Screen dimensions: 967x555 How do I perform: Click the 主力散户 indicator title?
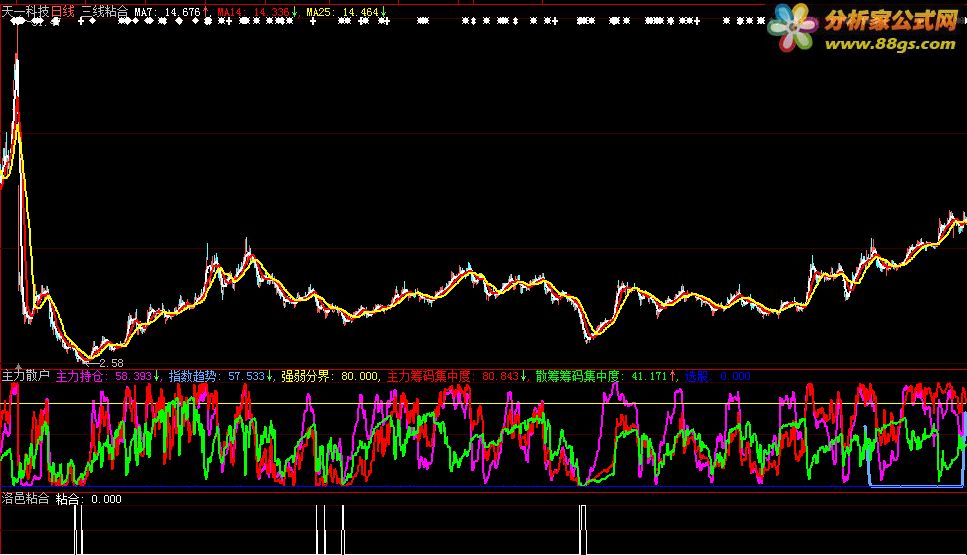pyautogui.click(x=26, y=376)
